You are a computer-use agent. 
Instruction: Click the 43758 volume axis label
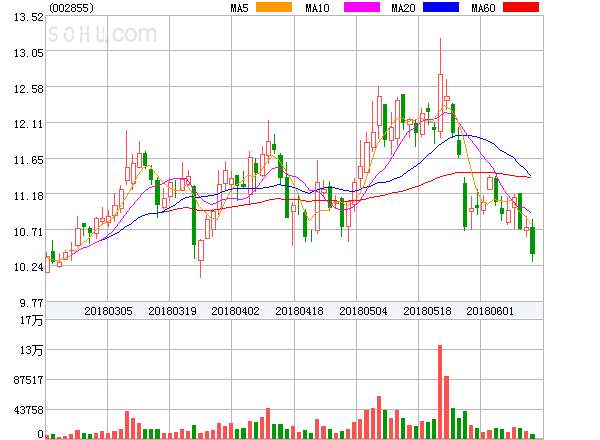tap(29, 410)
